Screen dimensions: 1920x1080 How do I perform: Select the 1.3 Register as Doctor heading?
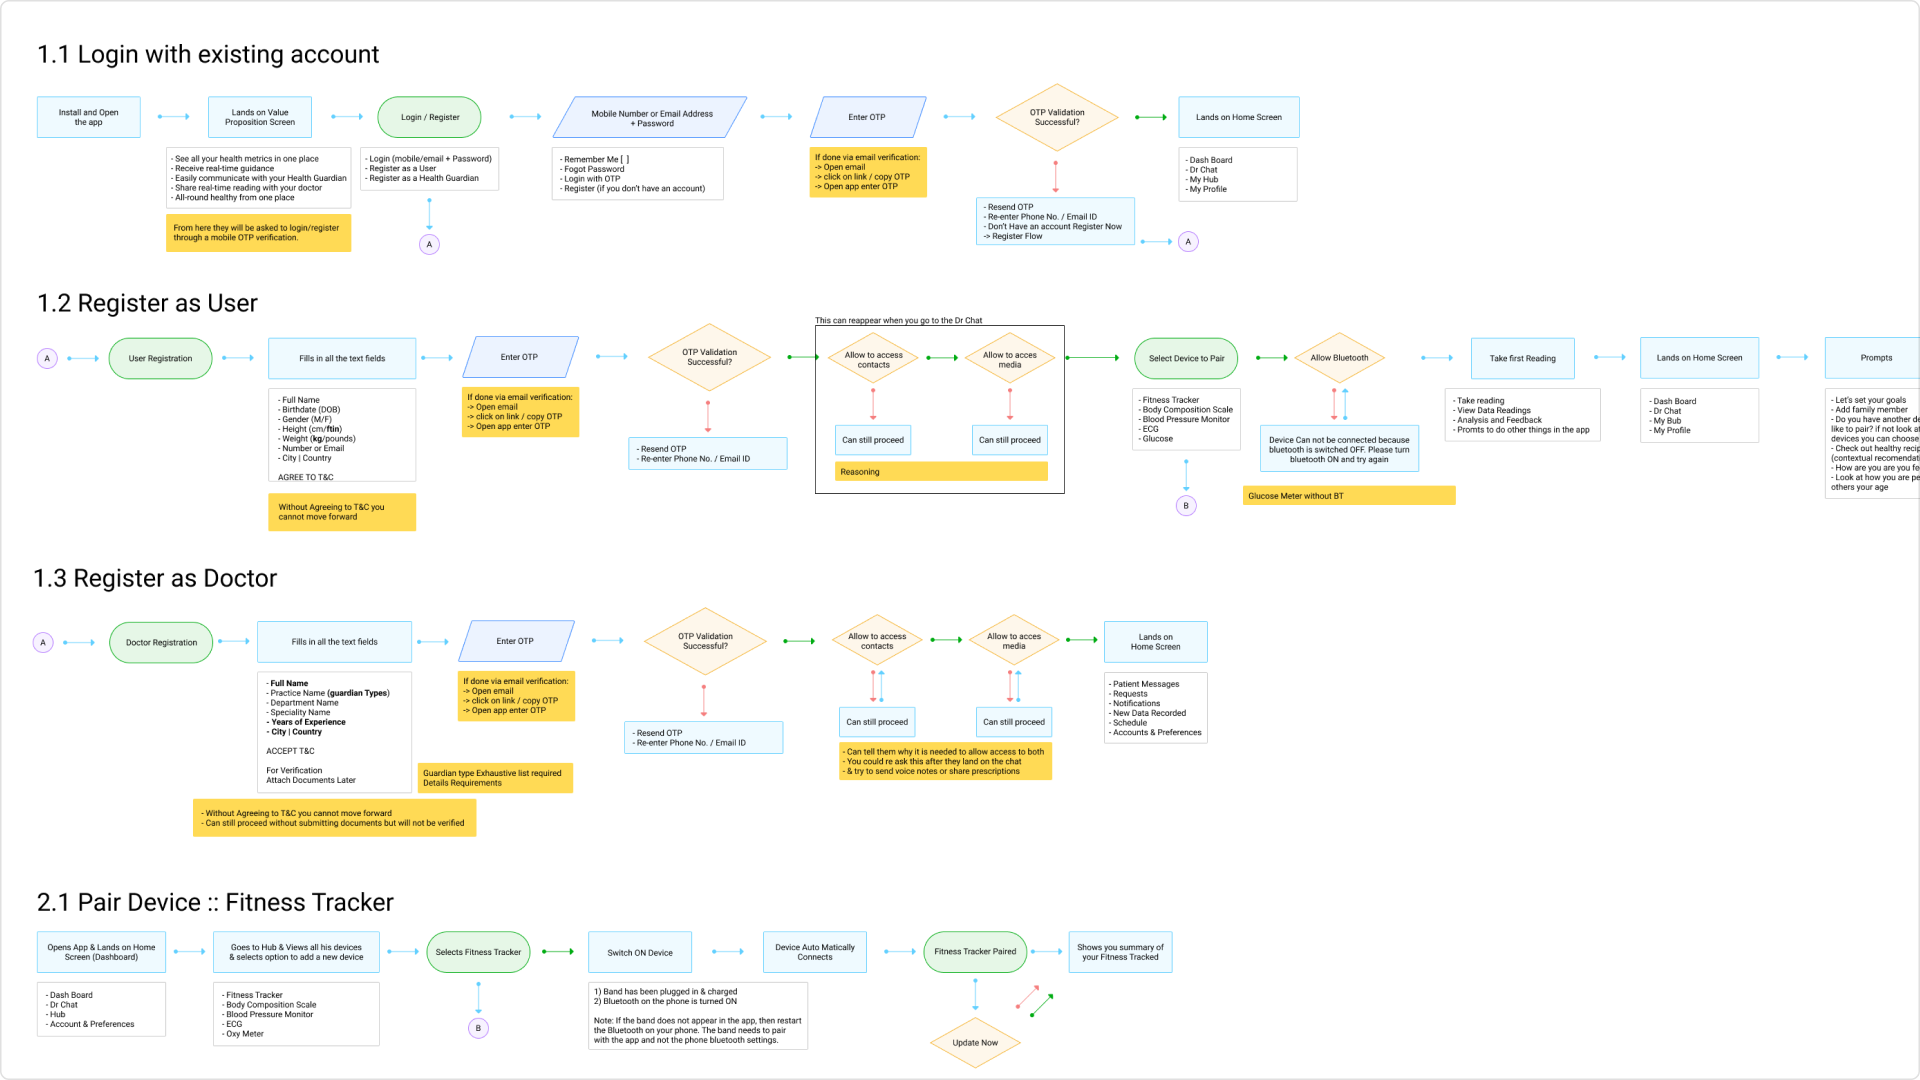pyautogui.click(x=155, y=578)
